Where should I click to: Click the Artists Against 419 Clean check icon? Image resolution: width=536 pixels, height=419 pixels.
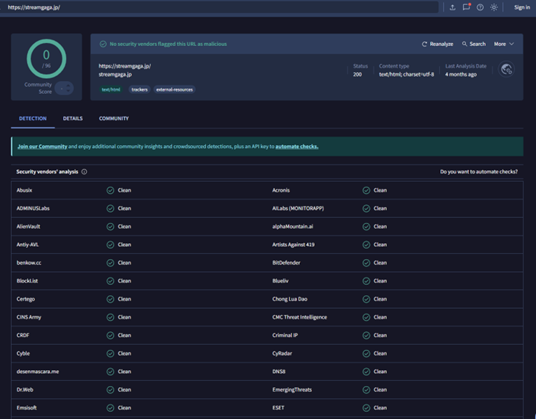366,245
